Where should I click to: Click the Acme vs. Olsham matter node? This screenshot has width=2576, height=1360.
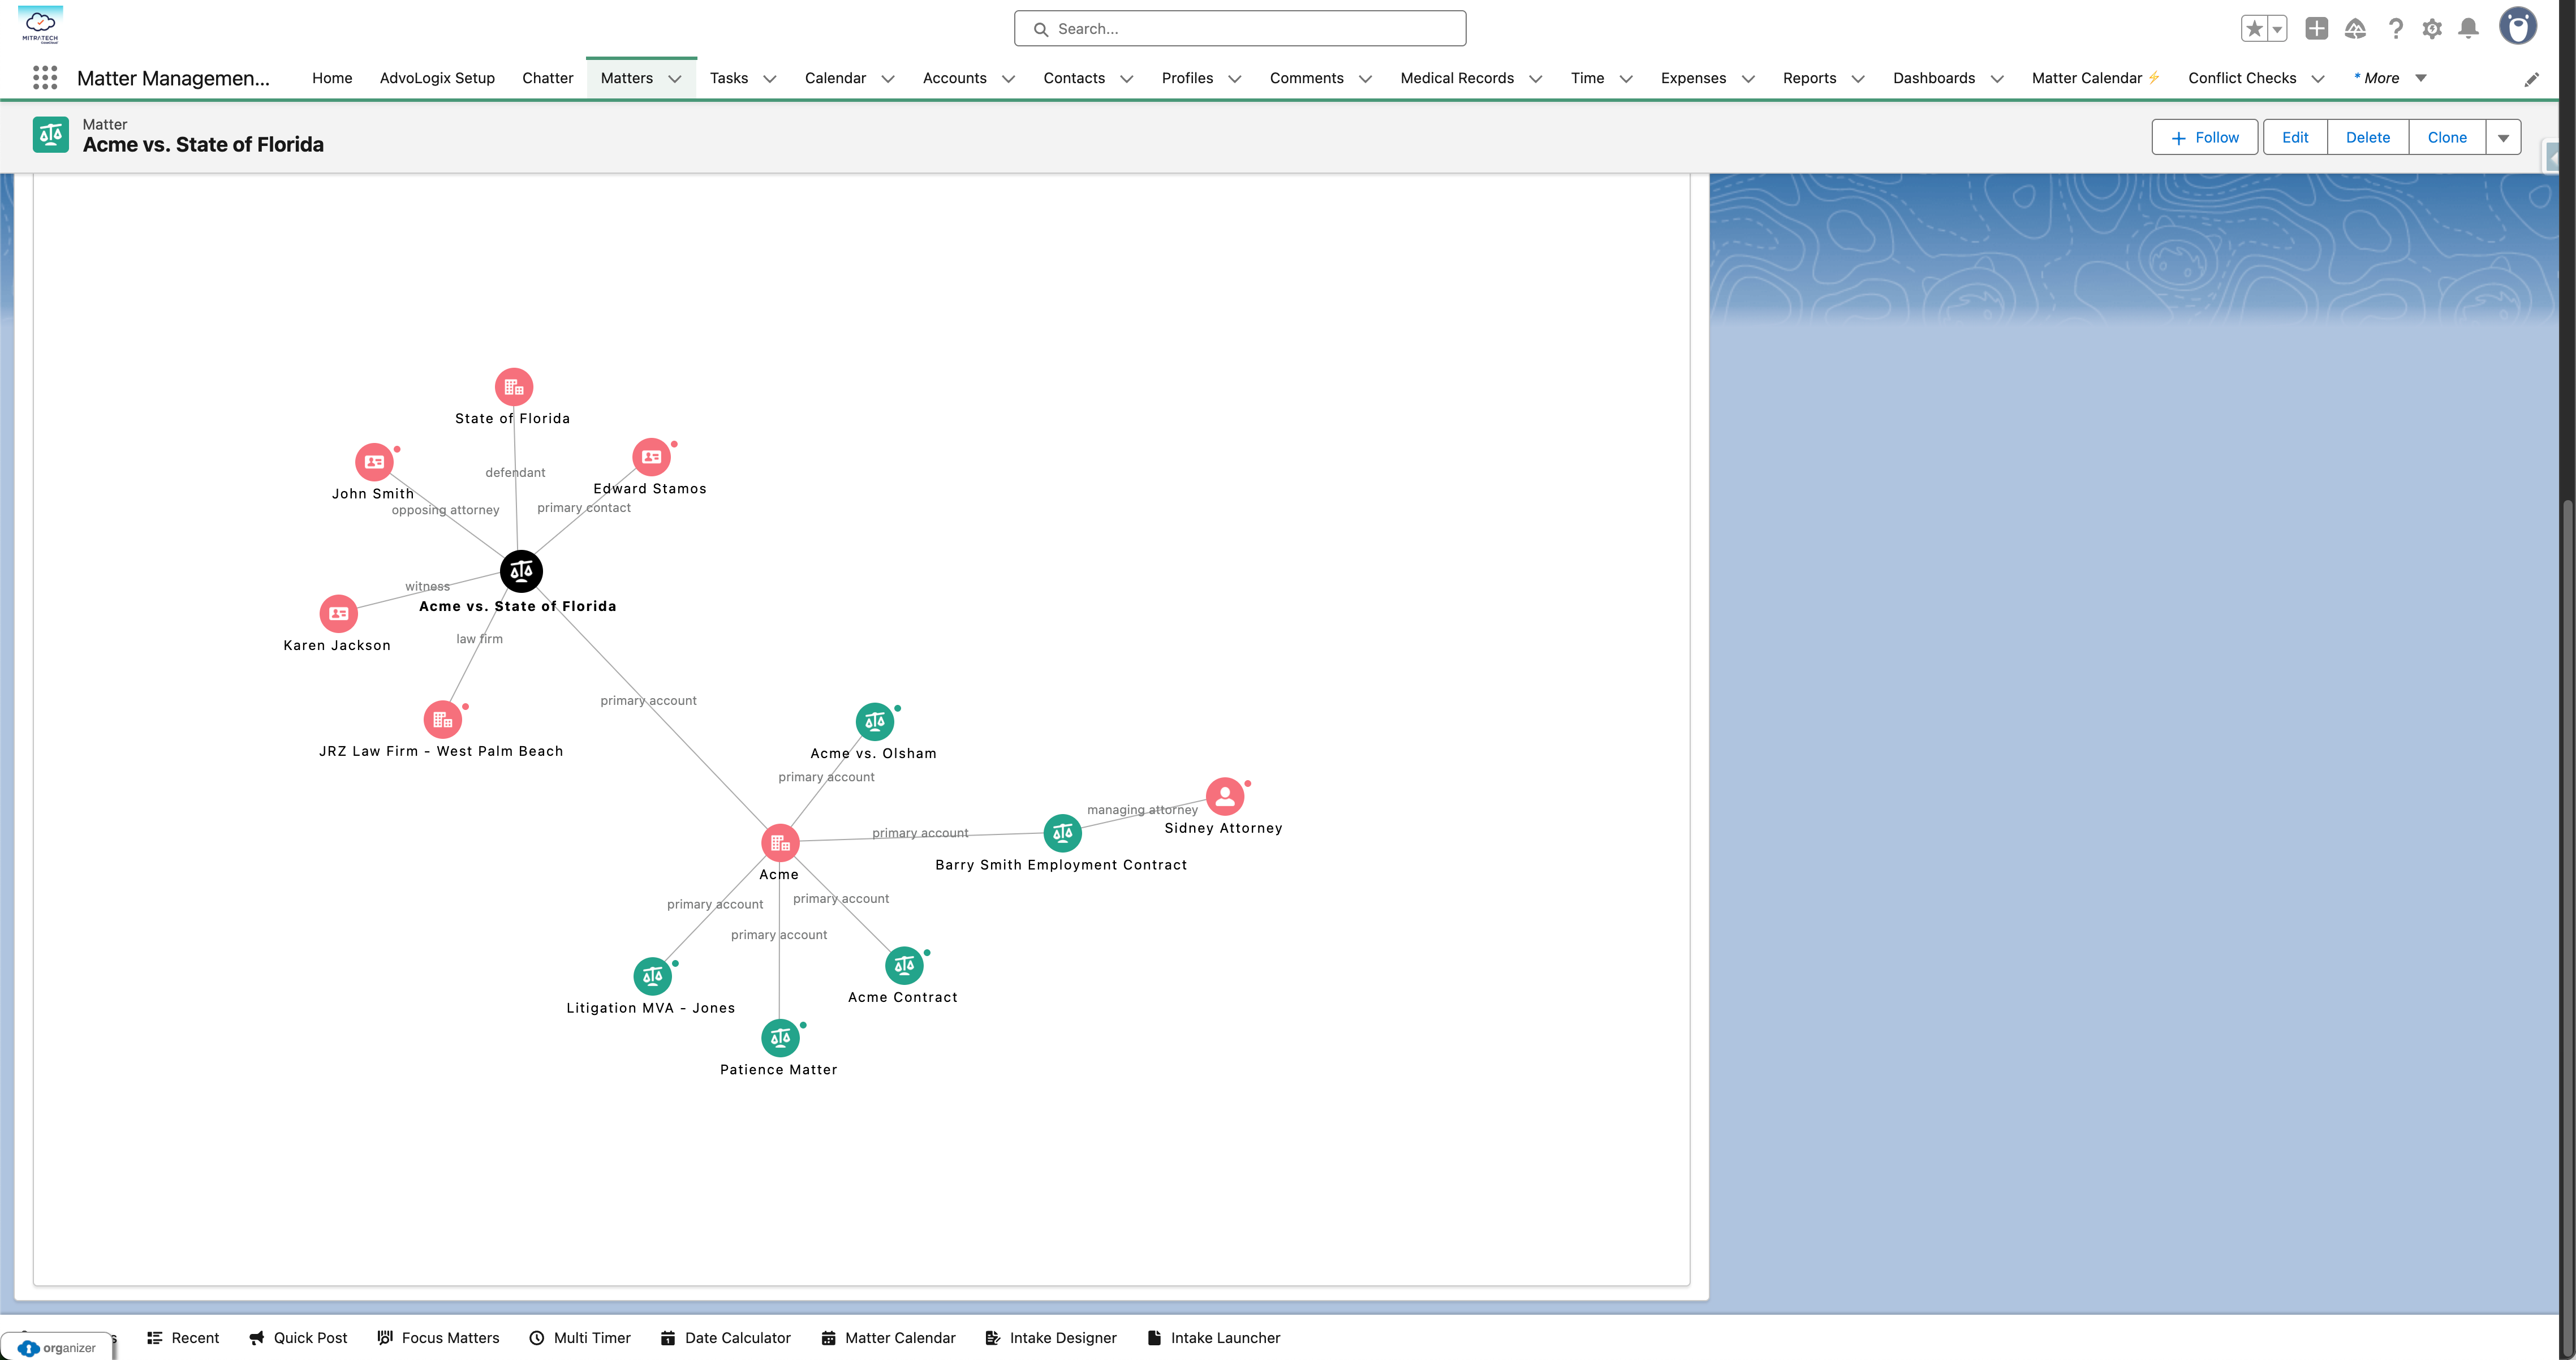874,721
